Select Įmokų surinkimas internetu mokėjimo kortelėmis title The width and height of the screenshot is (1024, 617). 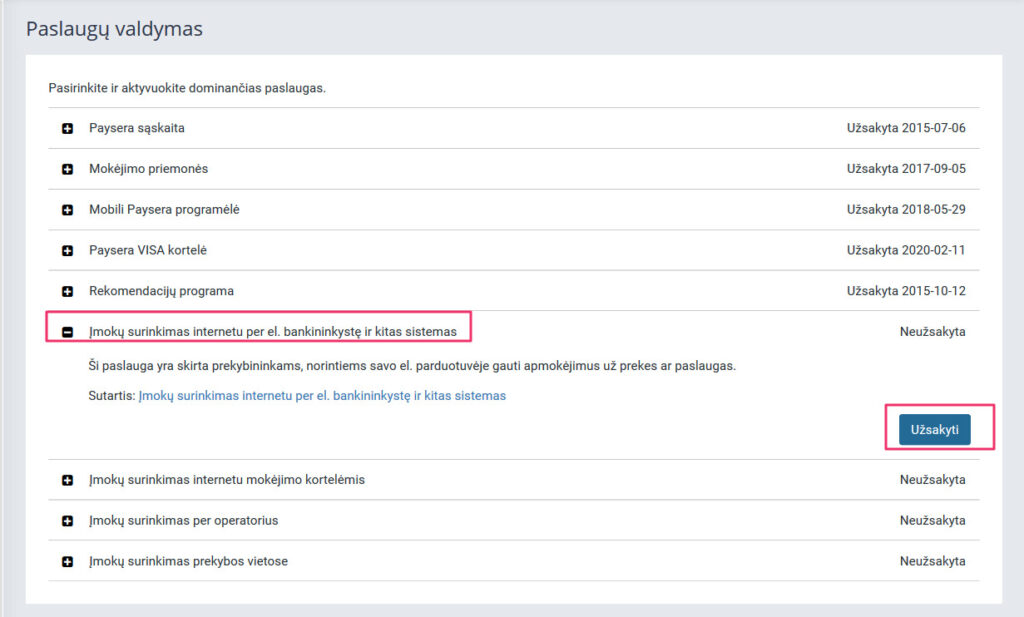point(227,480)
